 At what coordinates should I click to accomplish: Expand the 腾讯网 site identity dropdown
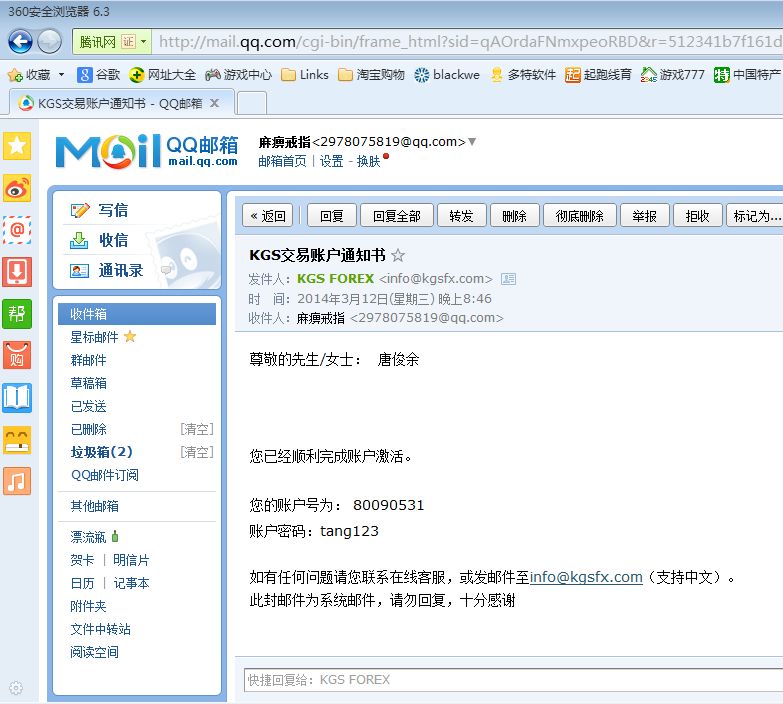coord(143,42)
